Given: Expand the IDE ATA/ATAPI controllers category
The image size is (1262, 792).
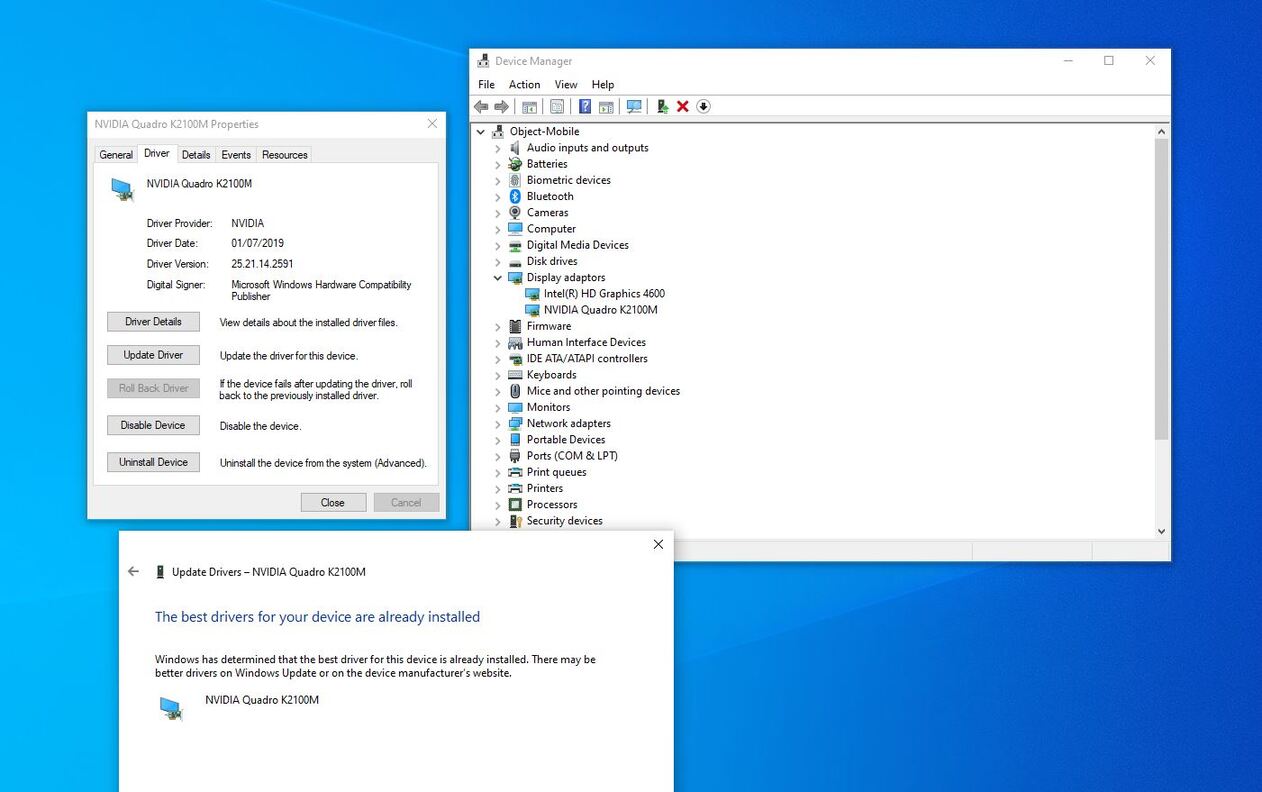Looking at the screenshot, I should coord(498,359).
